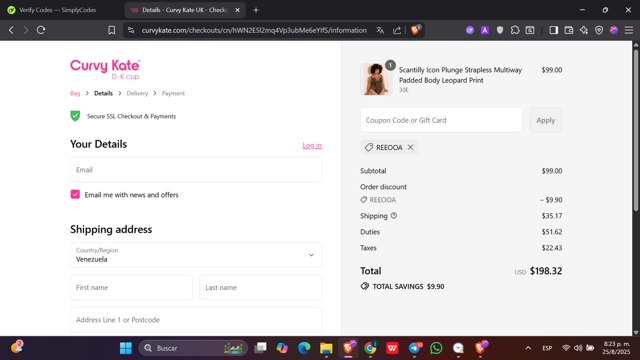This screenshot has height=360, width=640.
Task: Click the Last name field
Action: 260,287
